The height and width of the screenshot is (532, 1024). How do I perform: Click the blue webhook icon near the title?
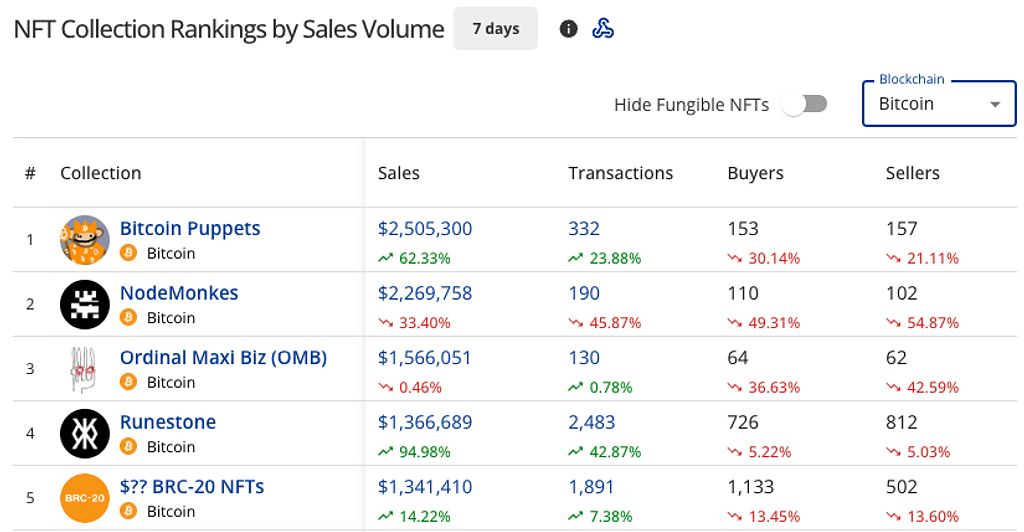pos(602,29)
